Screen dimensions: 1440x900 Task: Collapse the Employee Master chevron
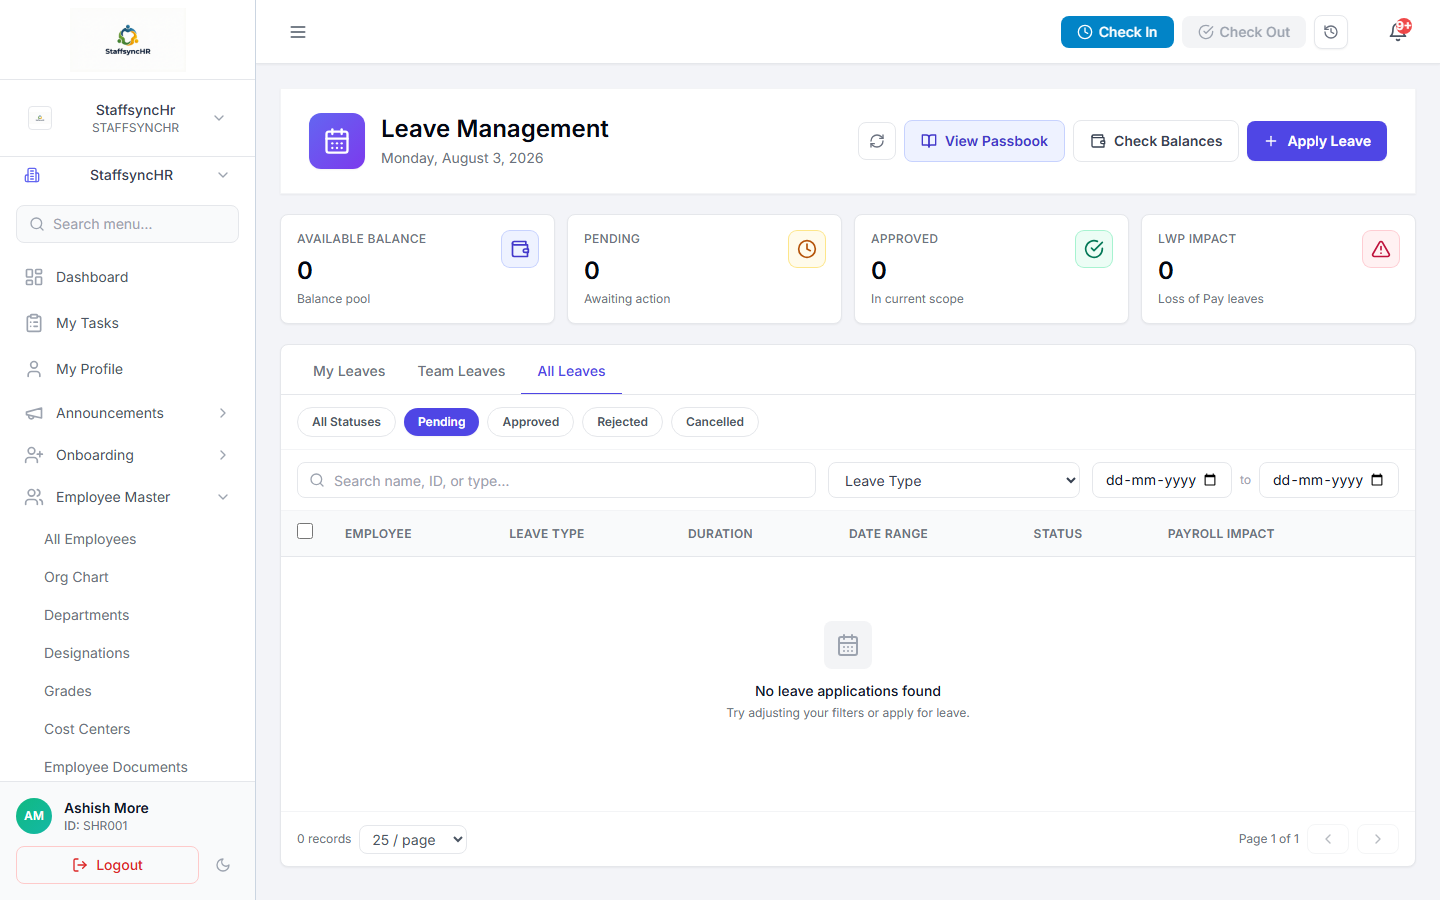click(223, 497)
